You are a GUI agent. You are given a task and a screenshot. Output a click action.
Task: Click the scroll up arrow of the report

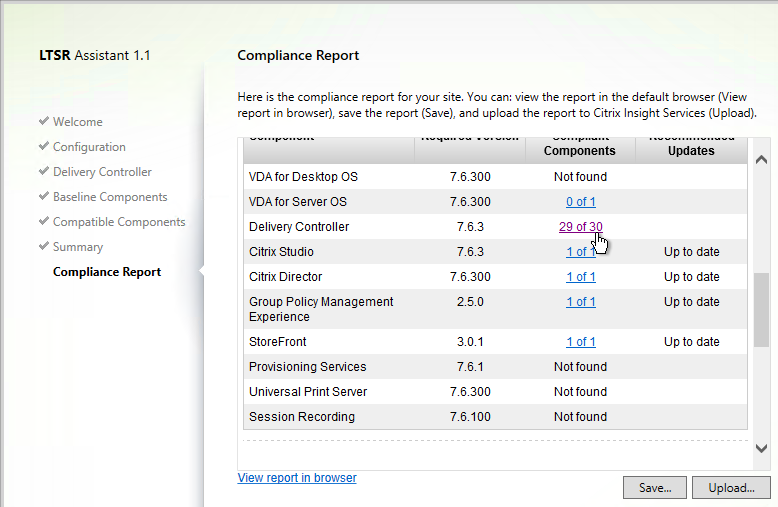[761, 160]
